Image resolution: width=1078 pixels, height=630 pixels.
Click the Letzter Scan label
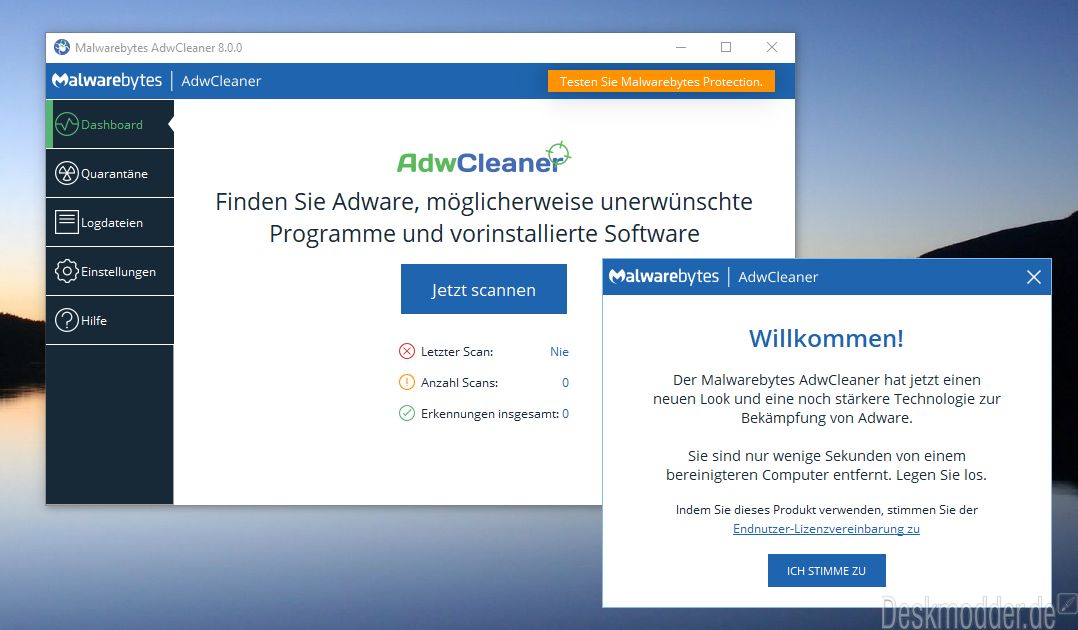pos(456,351)
